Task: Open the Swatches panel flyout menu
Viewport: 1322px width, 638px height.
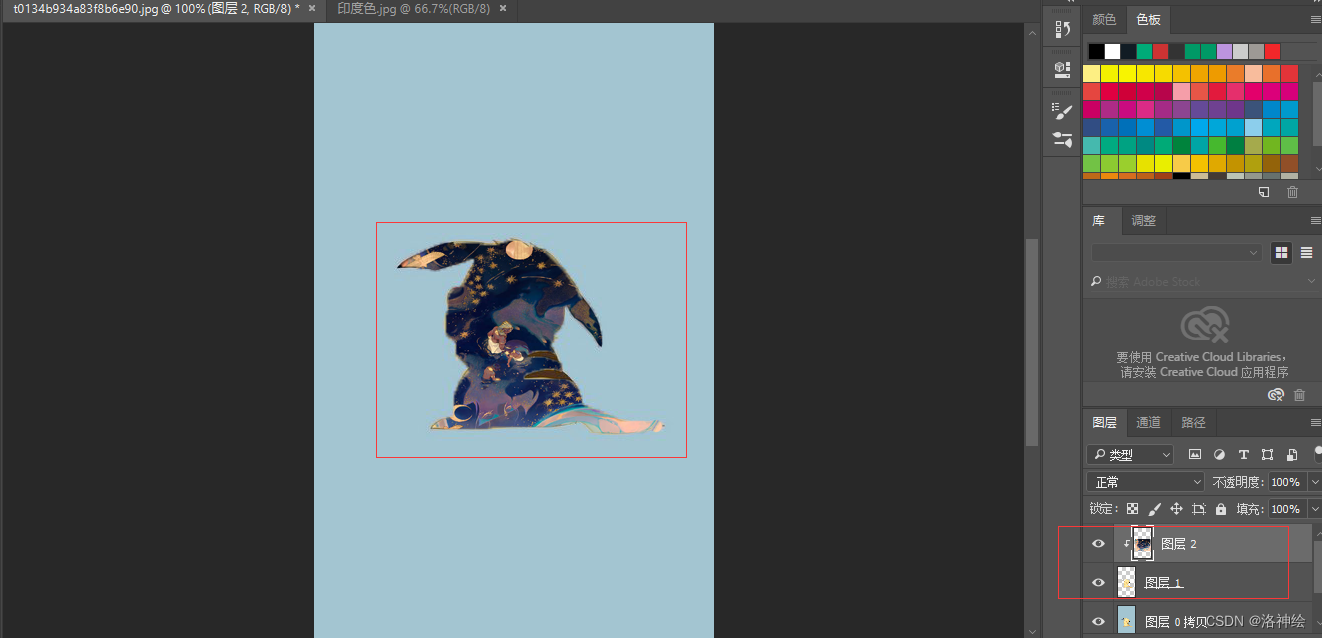Action: click(1315, 19)
